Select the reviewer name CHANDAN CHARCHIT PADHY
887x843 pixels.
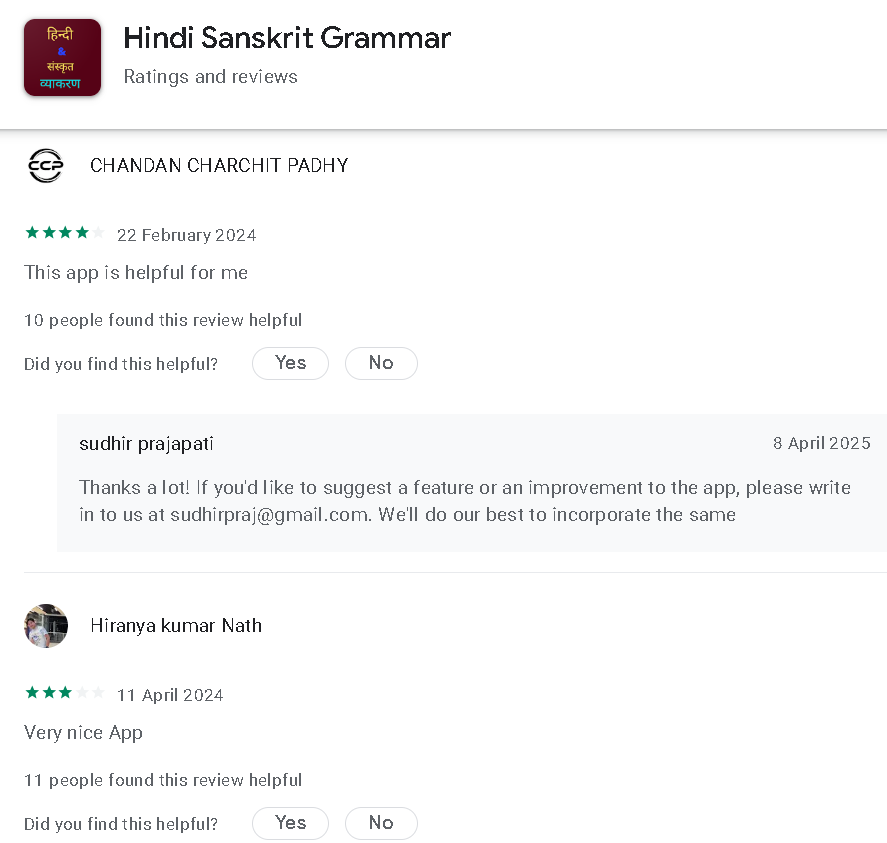219,166
